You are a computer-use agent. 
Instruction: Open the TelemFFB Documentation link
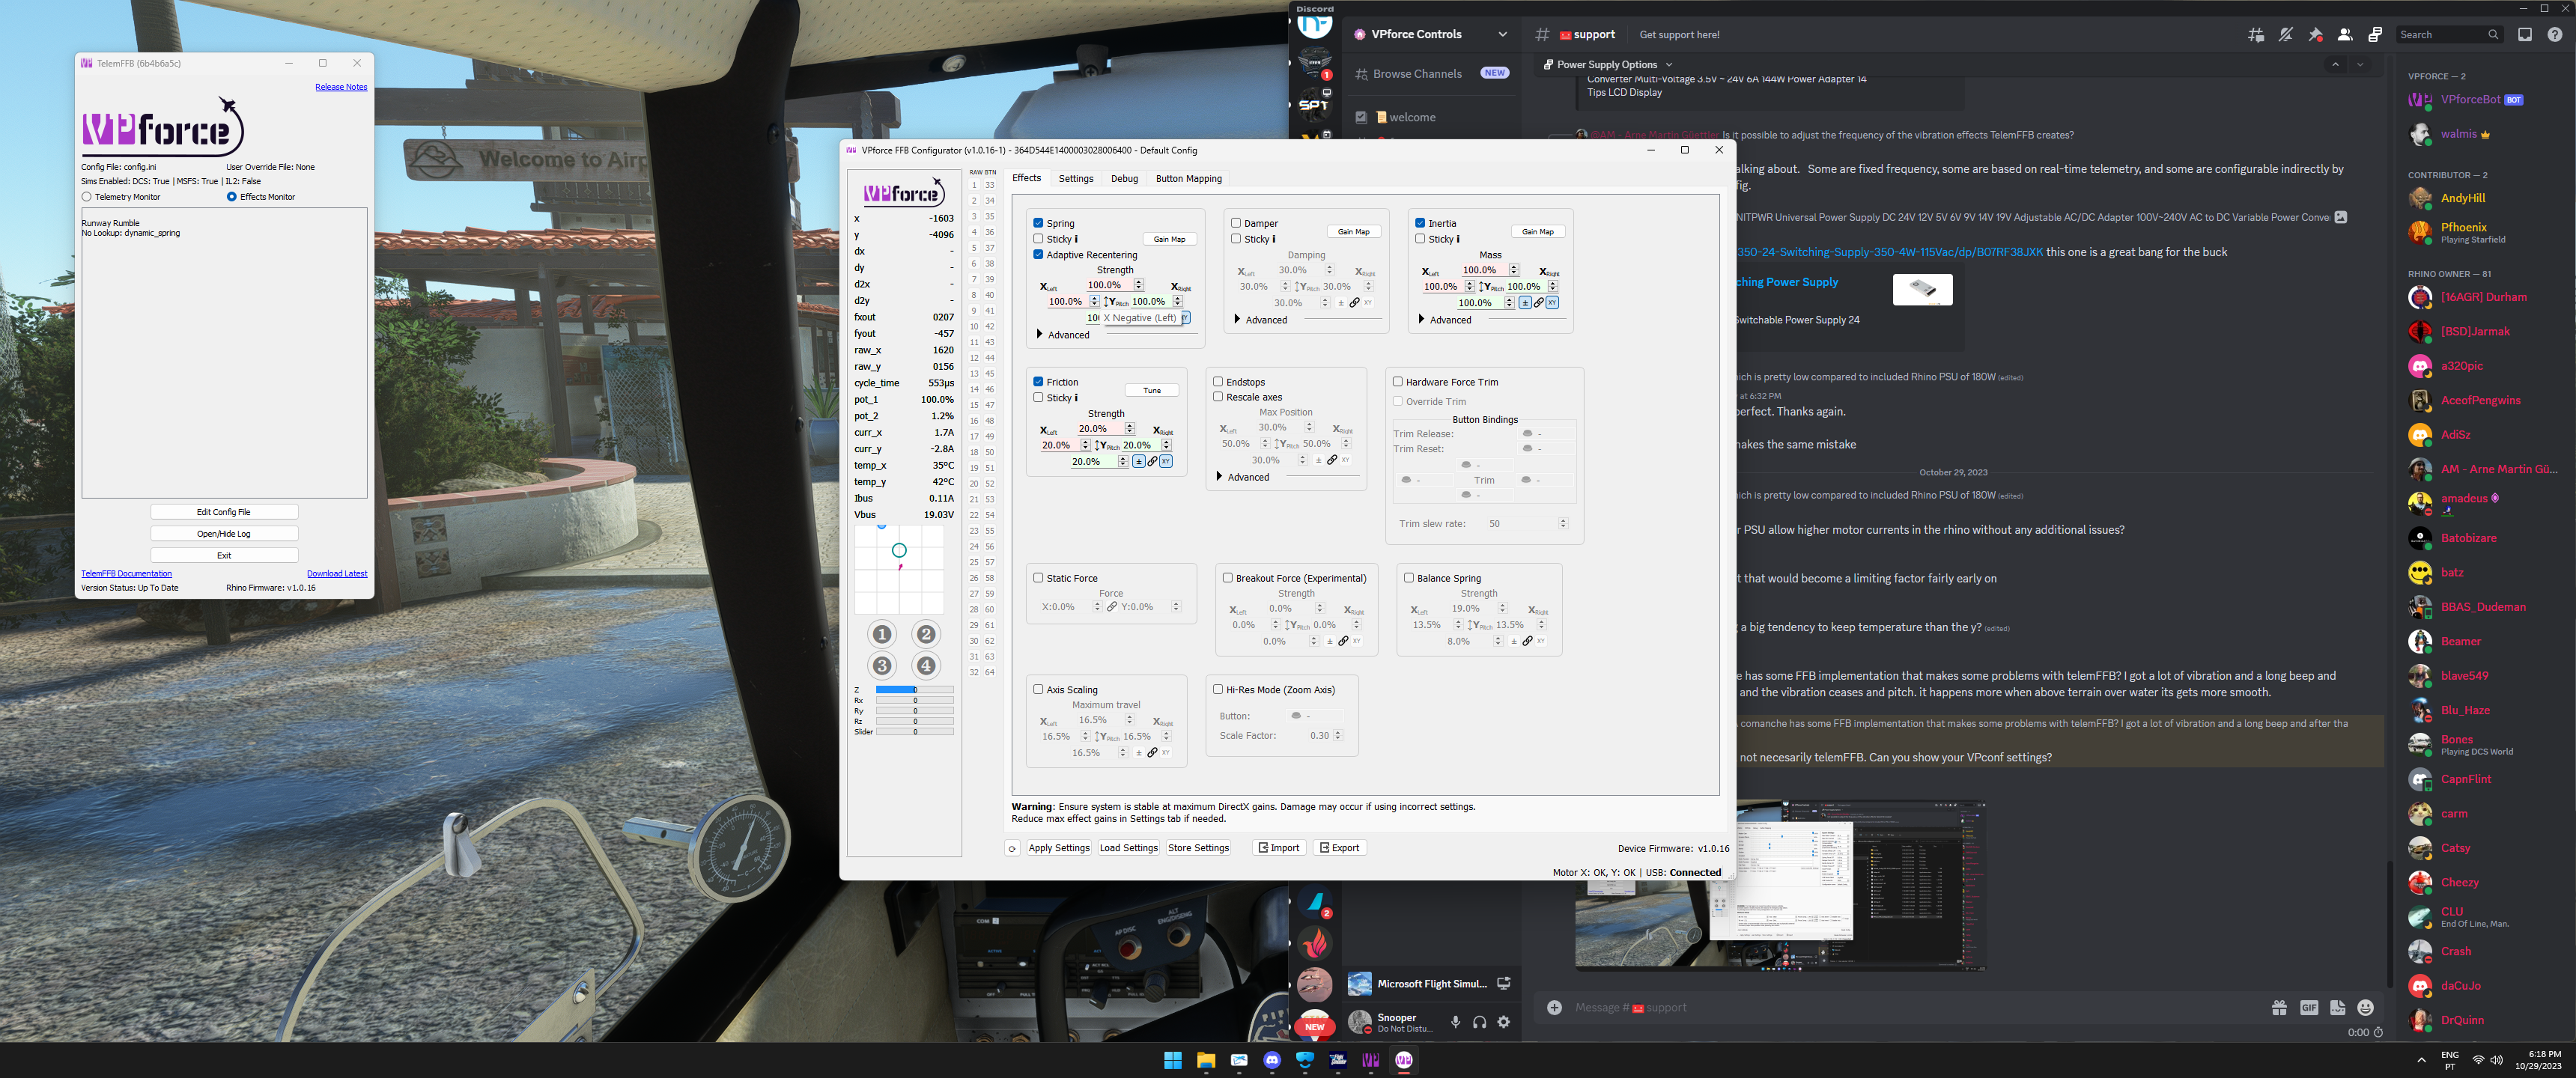[x=126, y=574]
